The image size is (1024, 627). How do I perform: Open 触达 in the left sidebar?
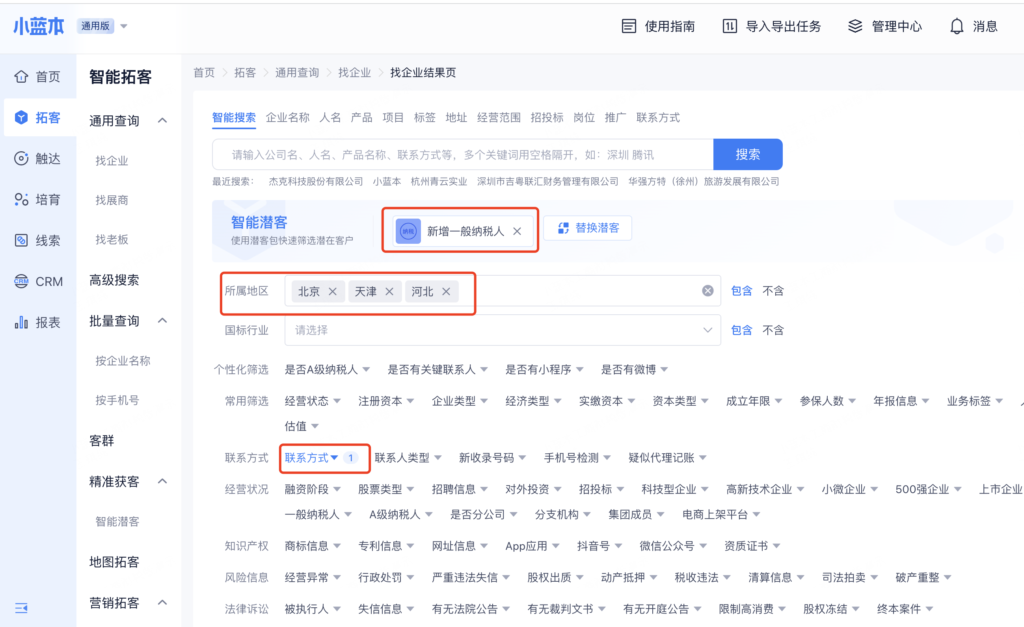tap(37, 159)
